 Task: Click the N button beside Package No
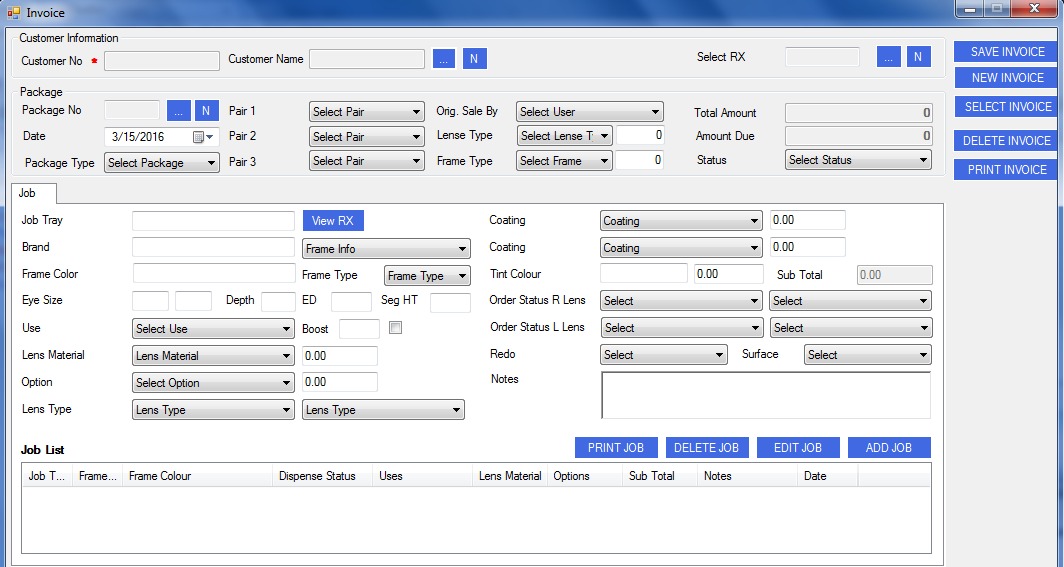(207, 110)
